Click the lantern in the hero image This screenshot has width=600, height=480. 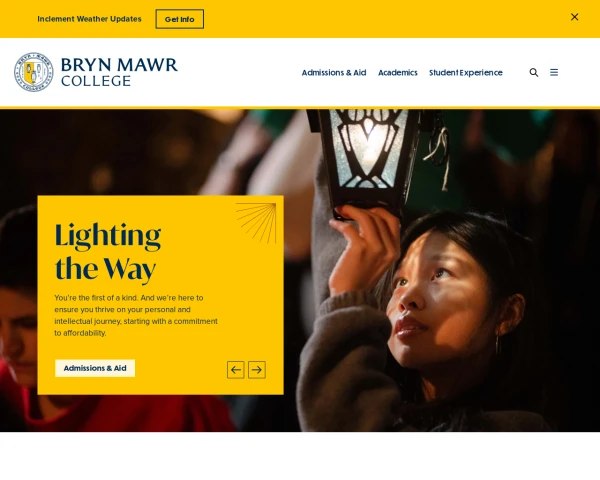point(365,163)
